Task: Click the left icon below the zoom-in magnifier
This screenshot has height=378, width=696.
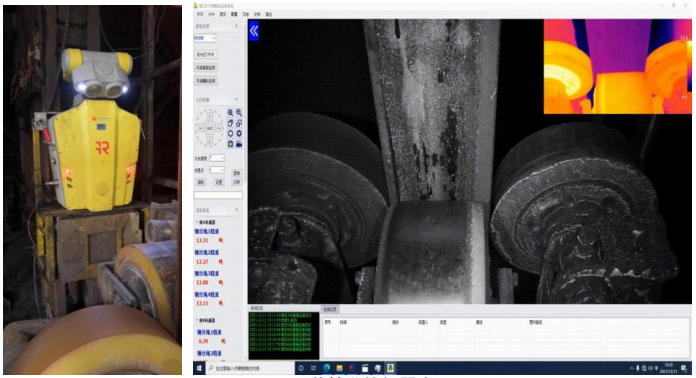Action: [x=230, y=123]
